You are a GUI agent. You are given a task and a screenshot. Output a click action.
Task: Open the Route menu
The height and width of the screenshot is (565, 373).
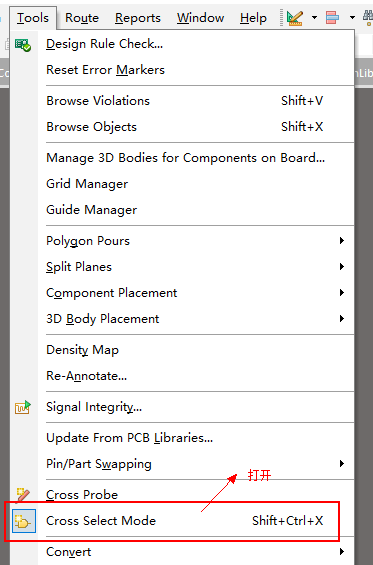[x=82, y=18]
